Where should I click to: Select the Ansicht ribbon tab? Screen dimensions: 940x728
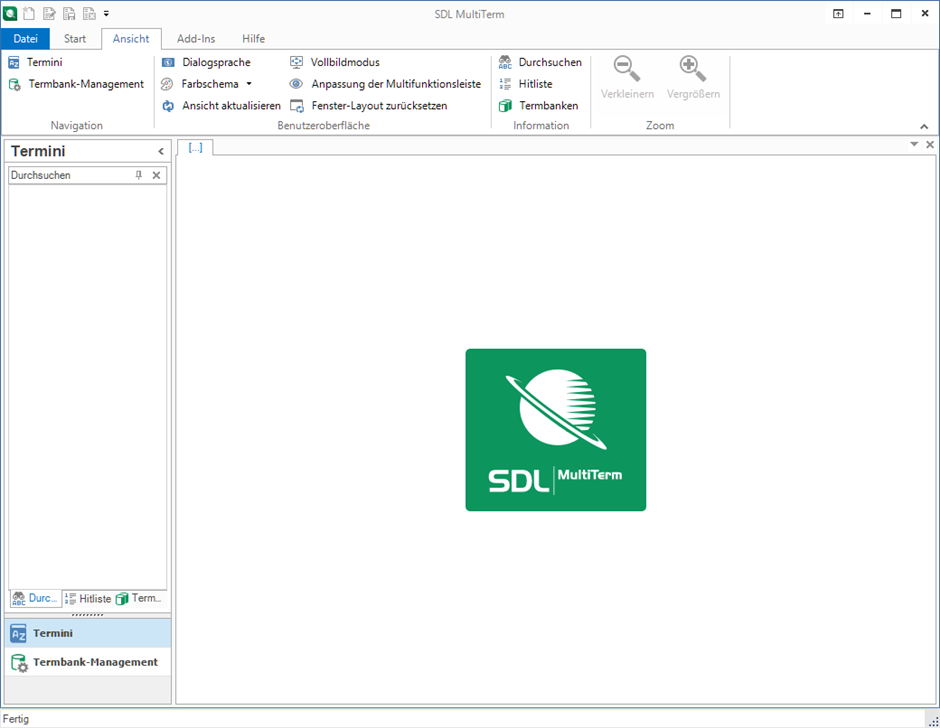(x=131, y=38)
